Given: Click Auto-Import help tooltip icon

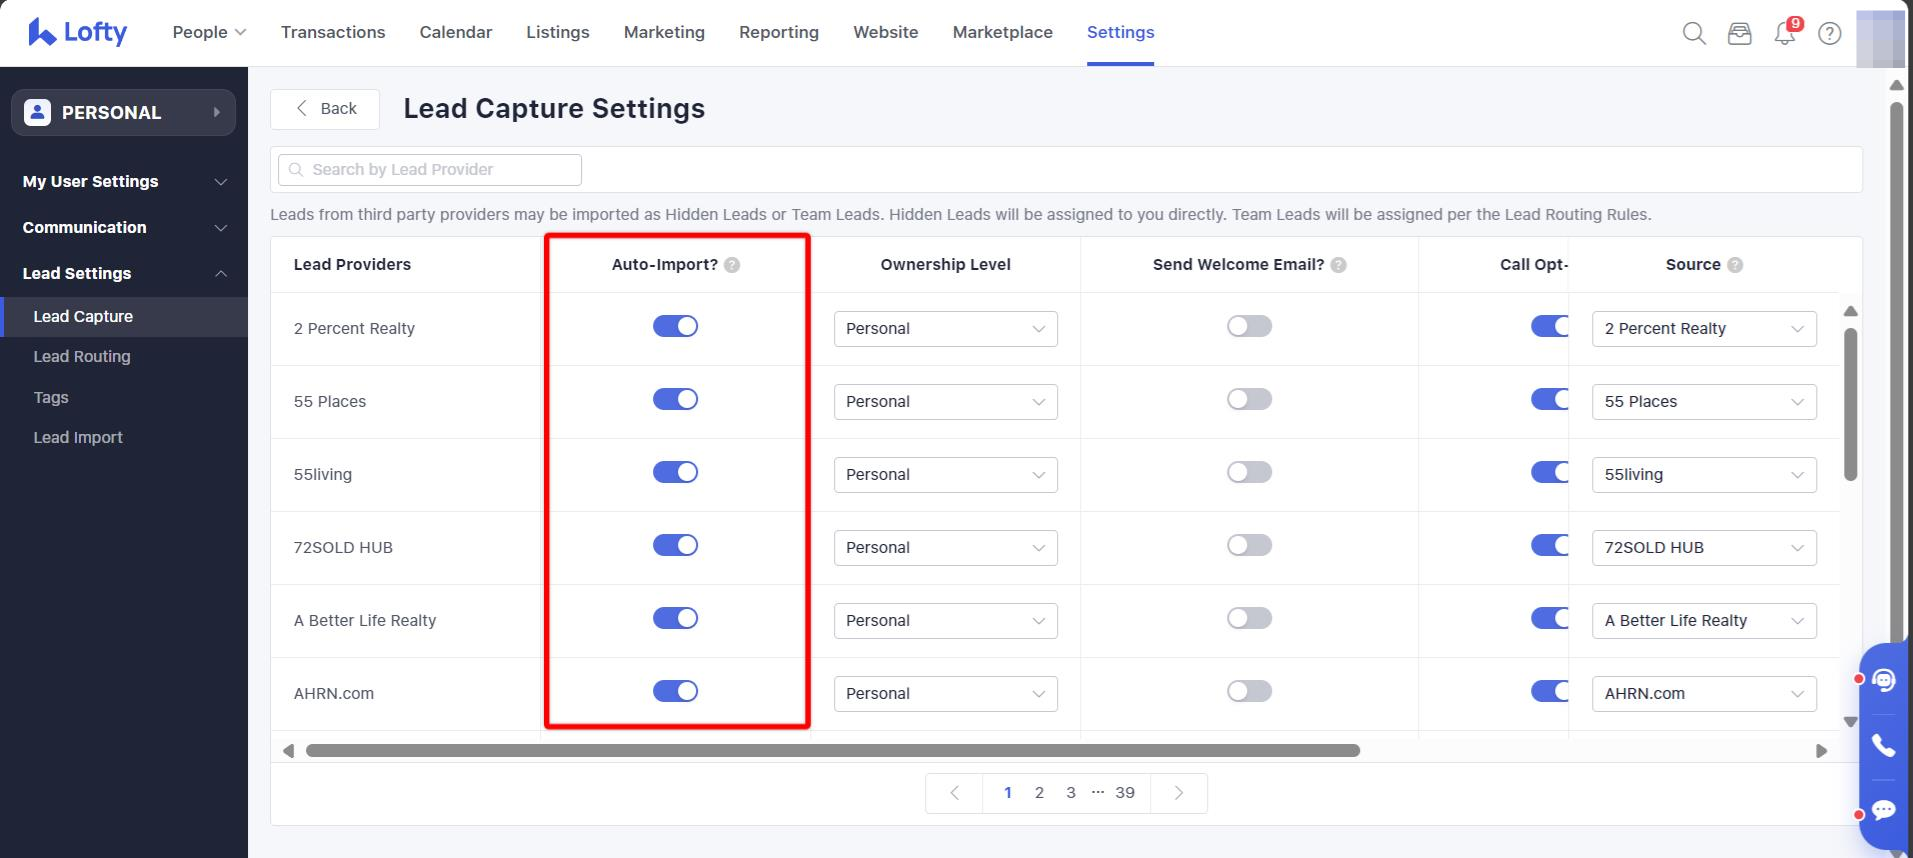Looking at the screenshot, I should [x=732, y=265].
